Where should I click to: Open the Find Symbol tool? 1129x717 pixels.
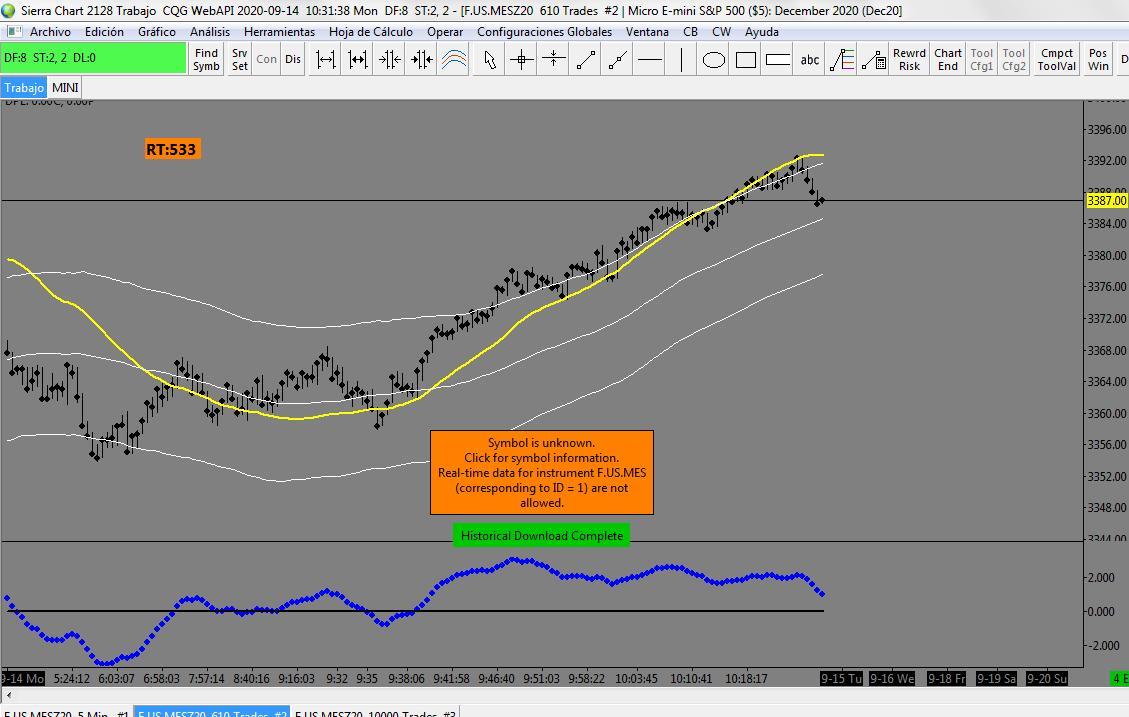[x=206, y=59]
